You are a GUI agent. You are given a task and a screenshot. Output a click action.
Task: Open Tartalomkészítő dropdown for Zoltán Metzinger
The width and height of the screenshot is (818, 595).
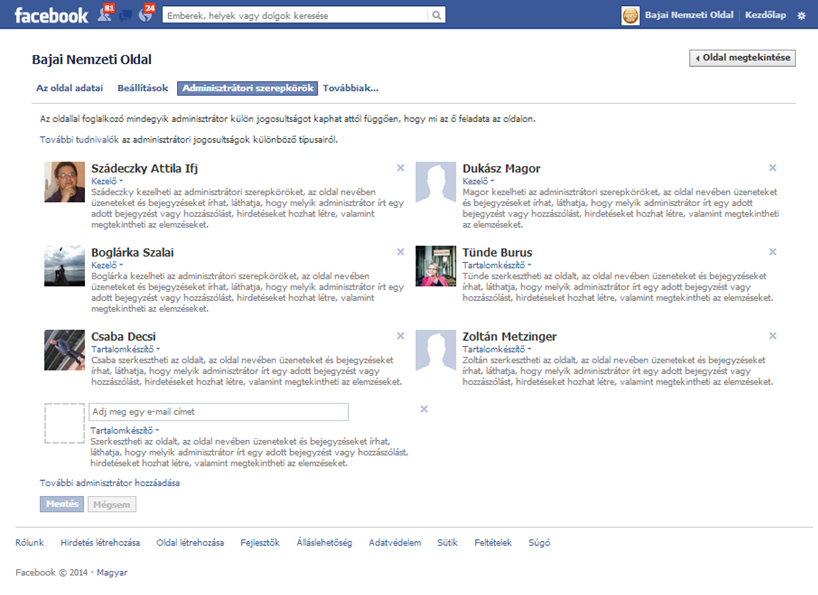[x=497, y=349]
